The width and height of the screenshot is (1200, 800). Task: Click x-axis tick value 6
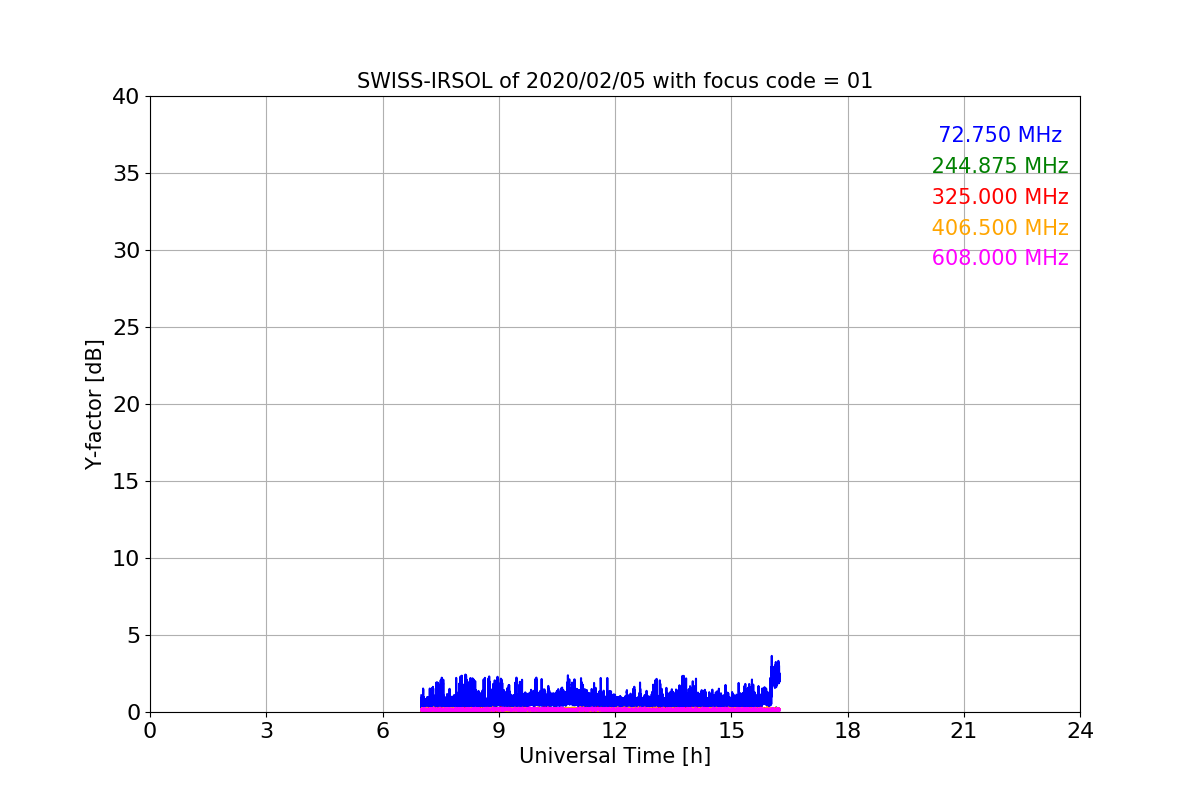pos(383,731)
